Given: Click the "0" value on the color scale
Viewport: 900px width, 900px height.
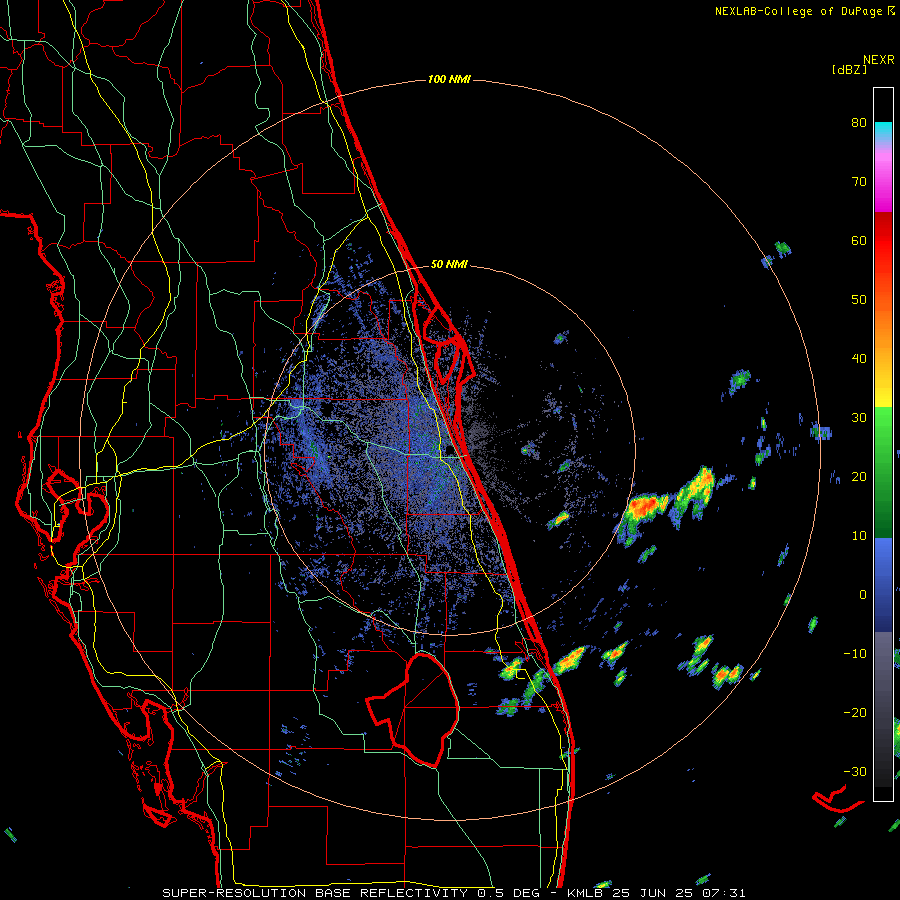Looking at the screenshot, I should click(x=863, y=595).
